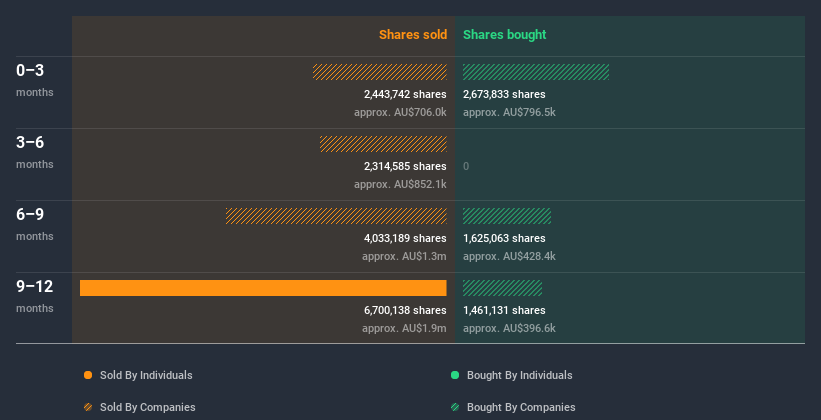
Task: Click the approx. AU$428.4k amount
Action: 509,256
